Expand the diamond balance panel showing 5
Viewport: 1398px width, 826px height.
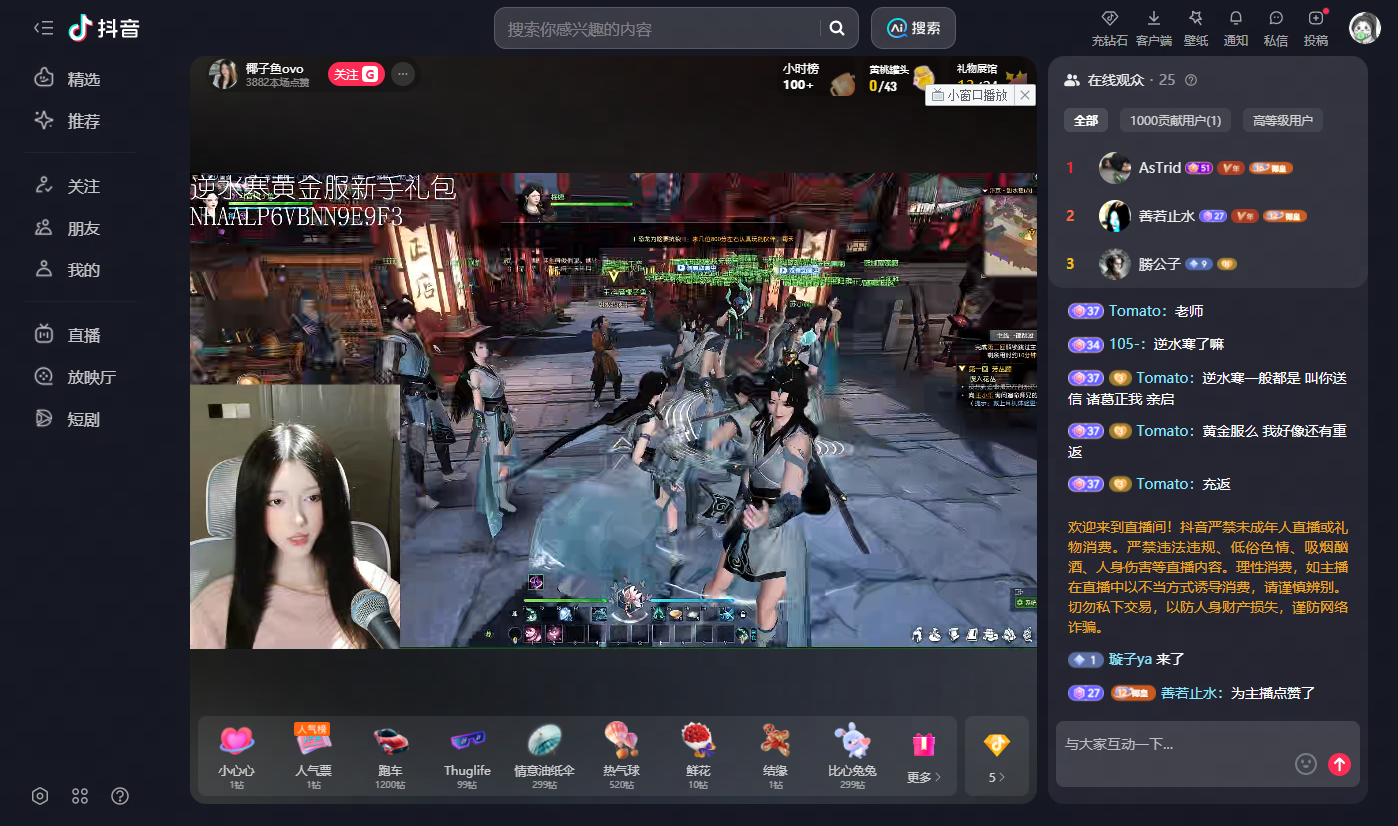pos(997,756)
